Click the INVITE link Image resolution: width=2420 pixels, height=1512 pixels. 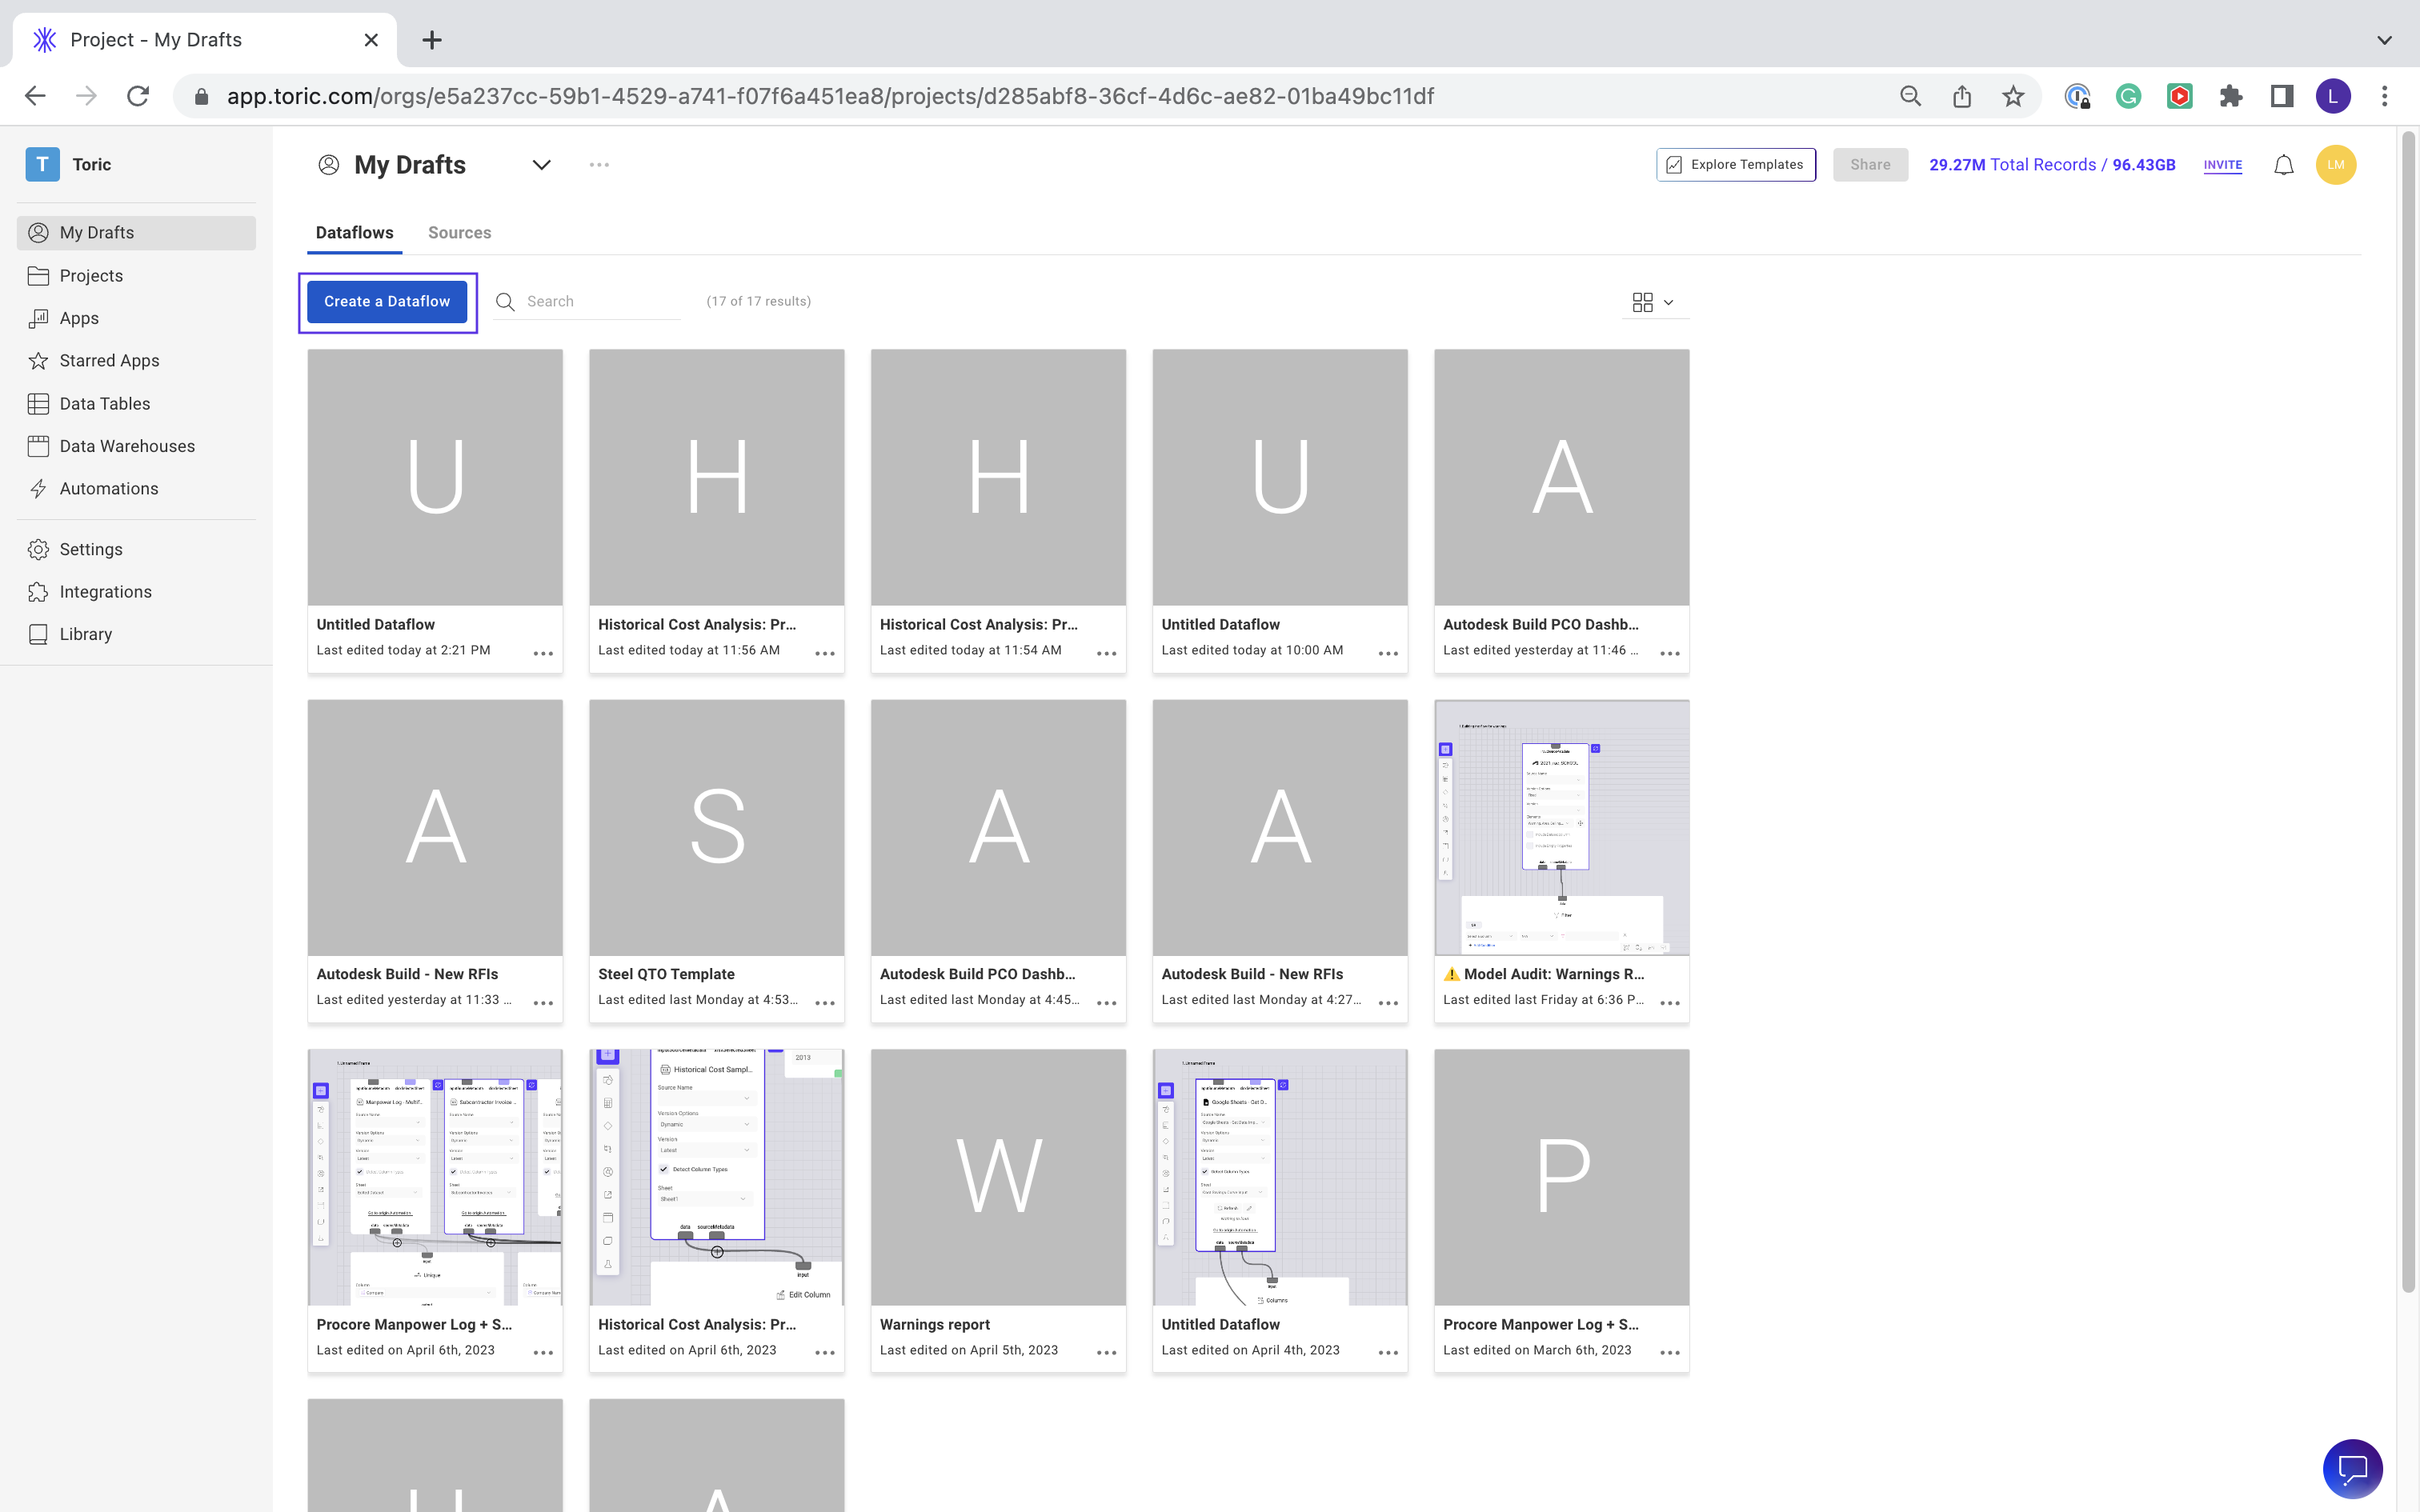[2222, 165]
